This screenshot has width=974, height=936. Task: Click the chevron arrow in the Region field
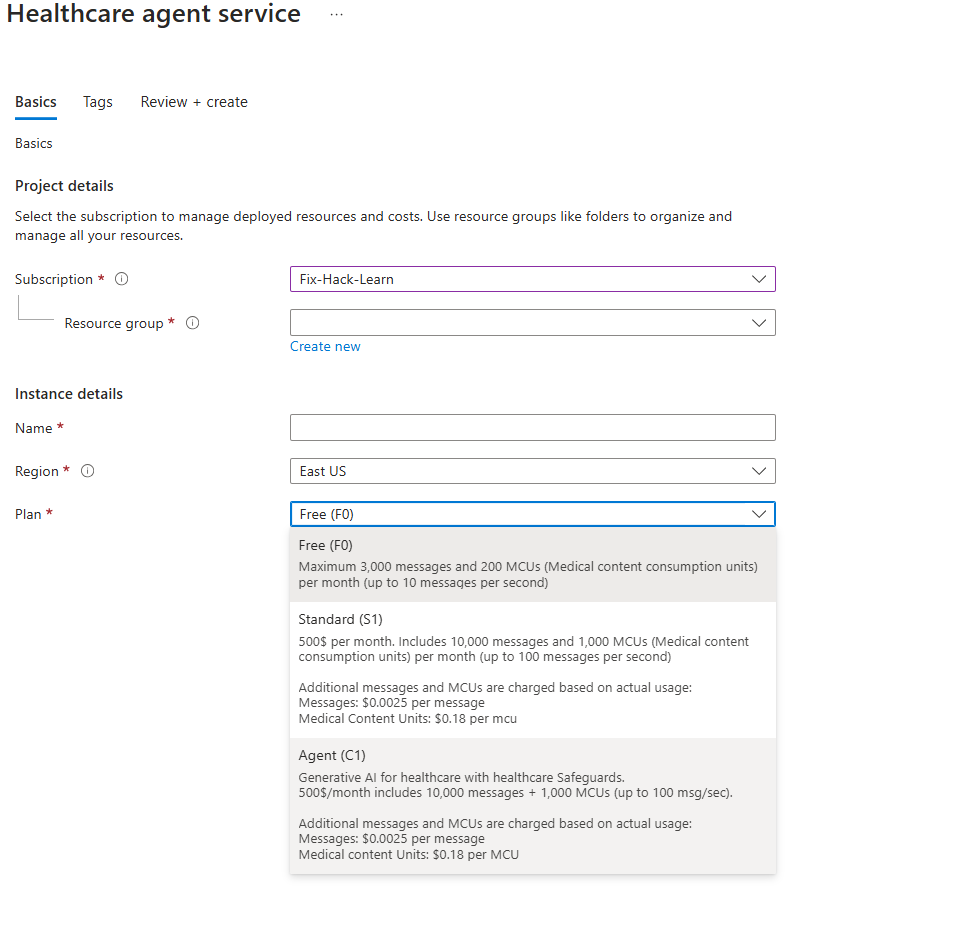pyautogui.click(x=759, y=471)
